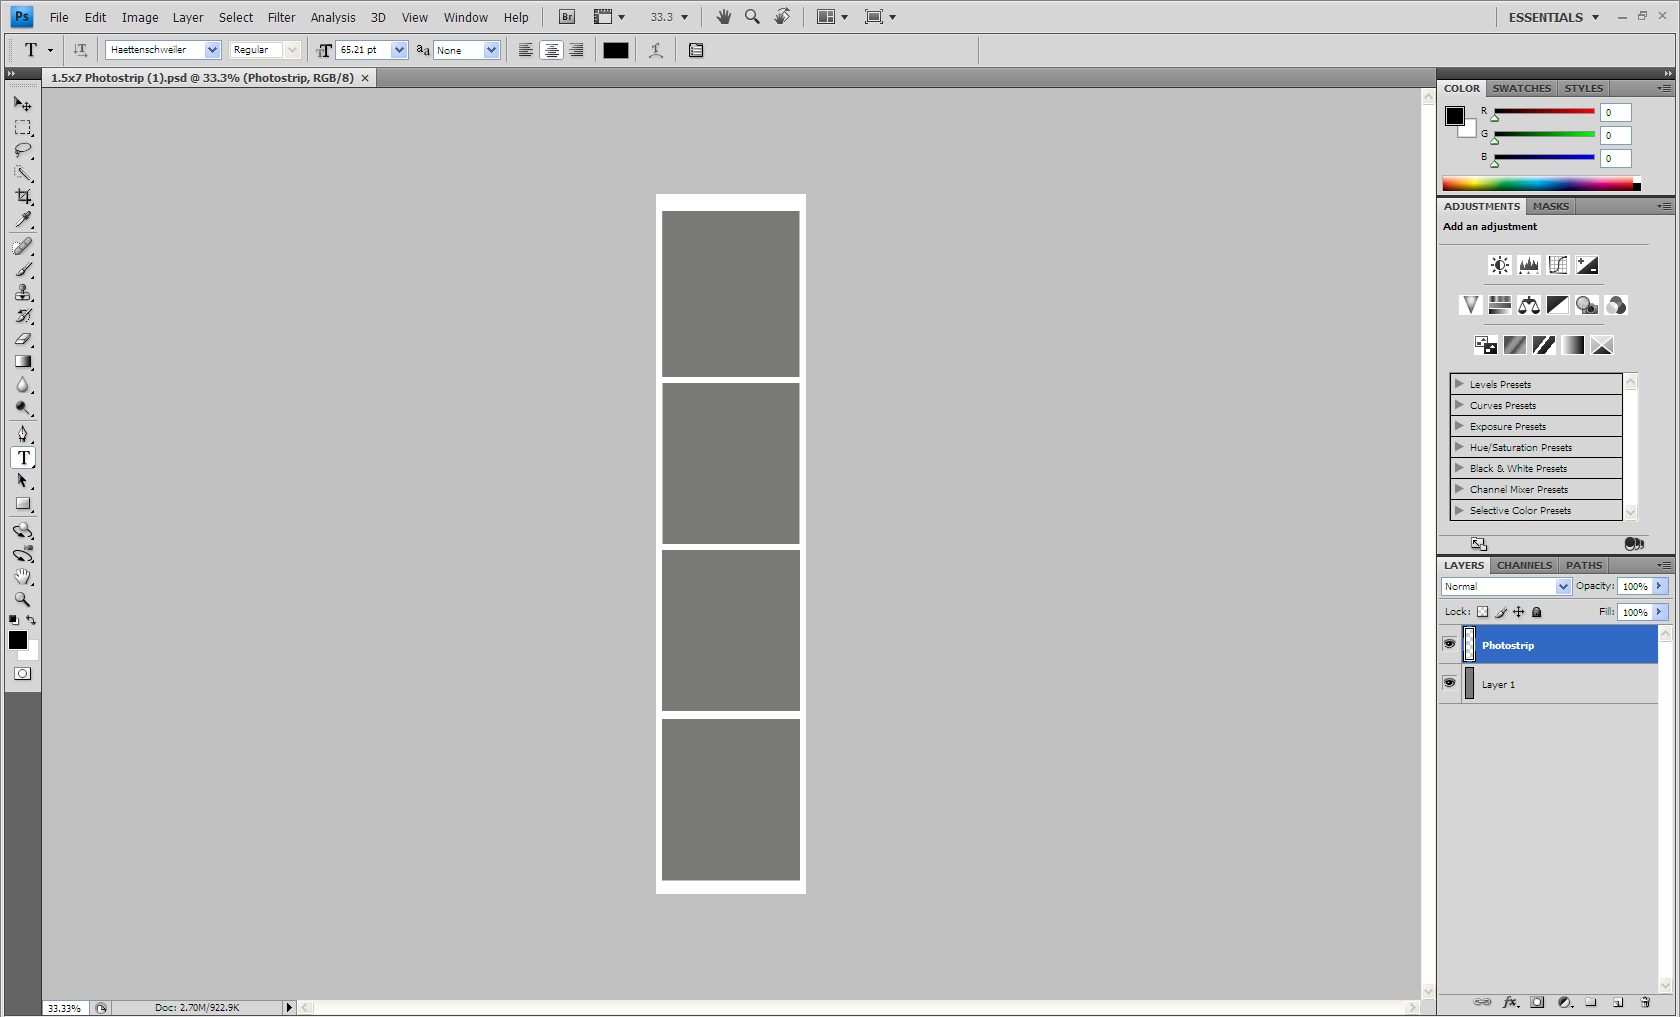
Task: Switch to the Channels tab
Action: click(x=1524, y=565)
